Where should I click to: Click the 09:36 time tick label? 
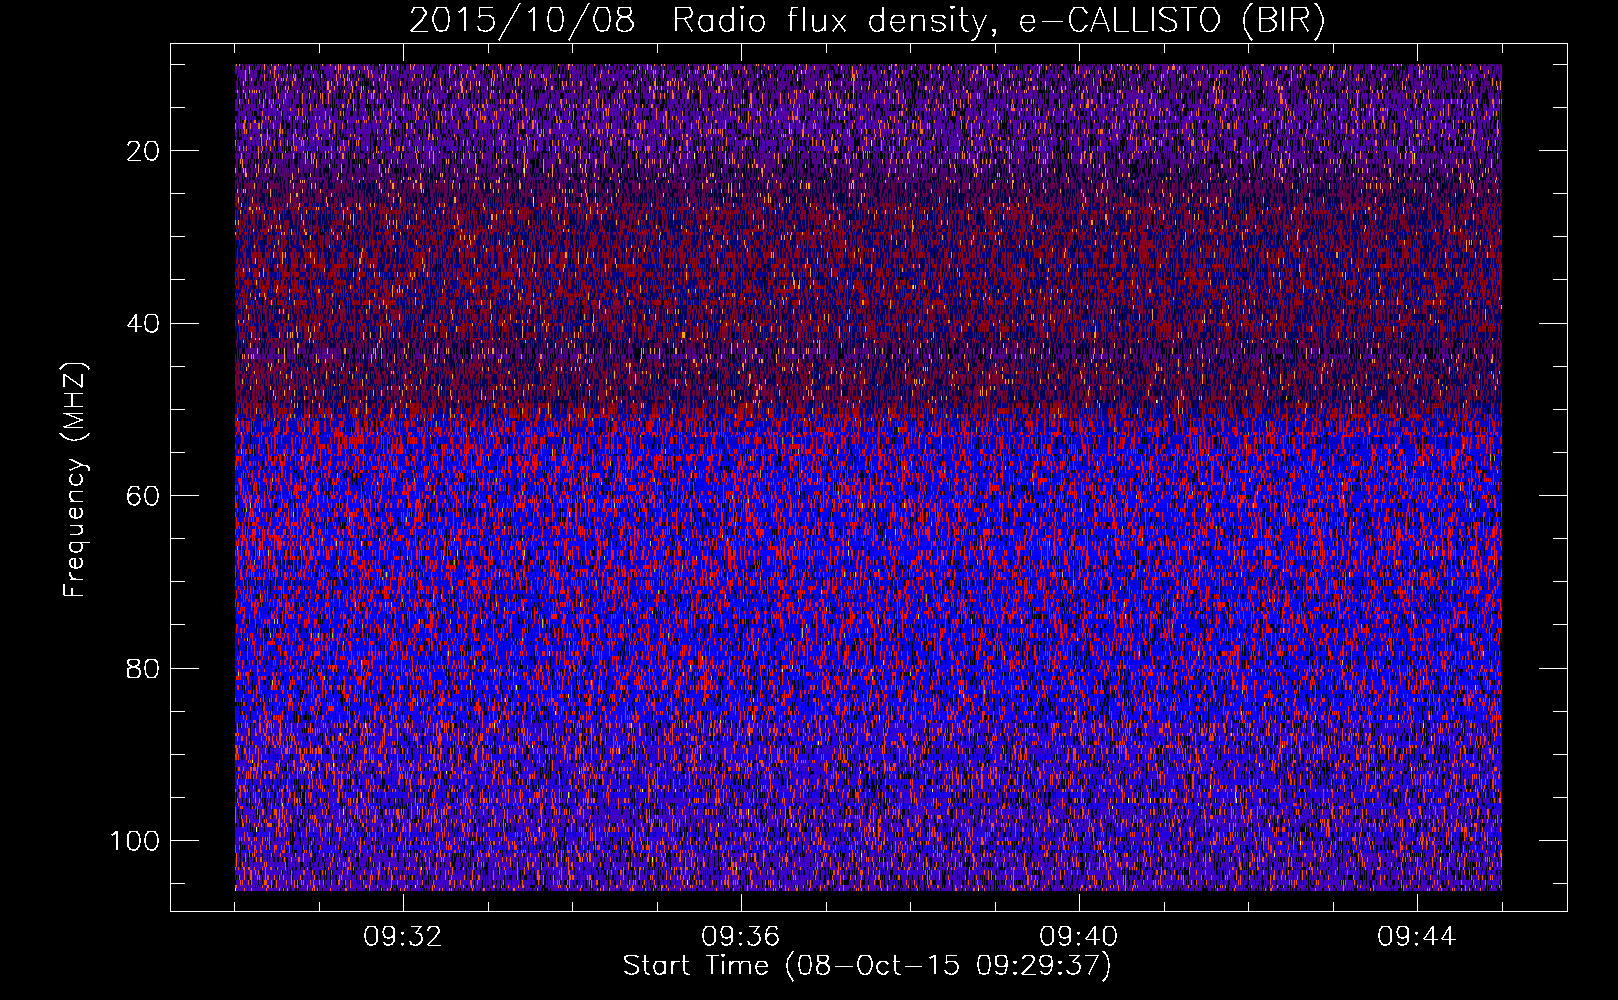(x=741, y=937)
